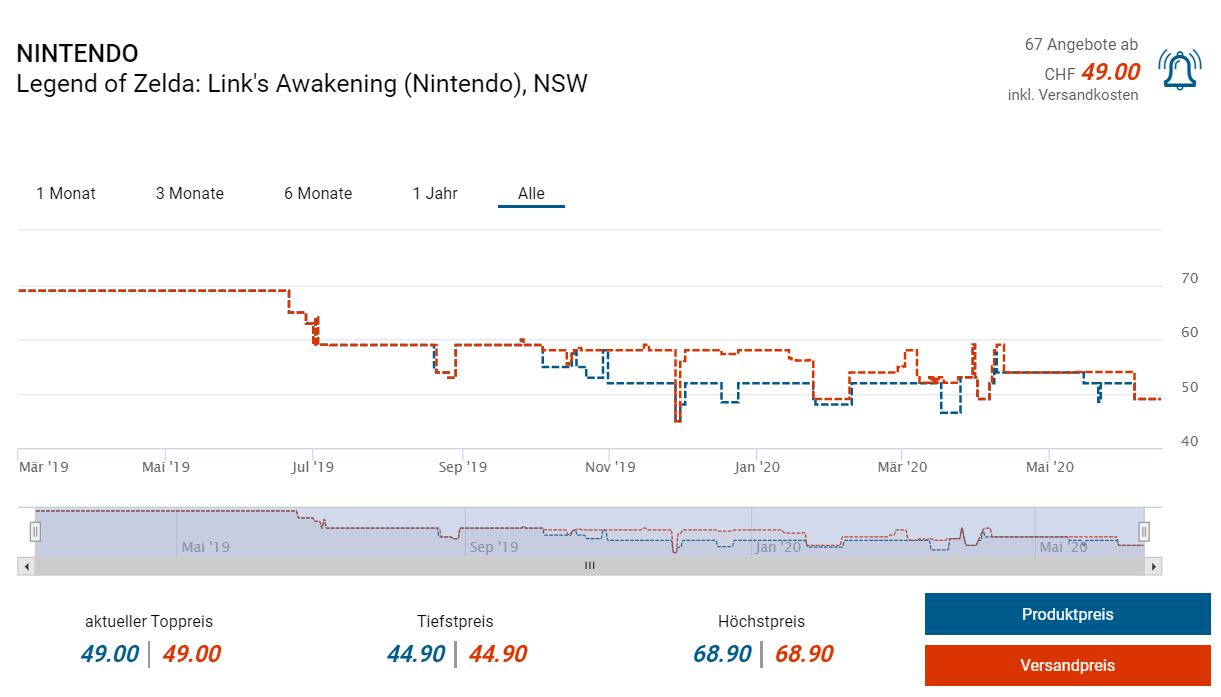This screenshot has width=1221, height=697.
Task: Click the scrollbar right arrow
Action: (1154, 566)
